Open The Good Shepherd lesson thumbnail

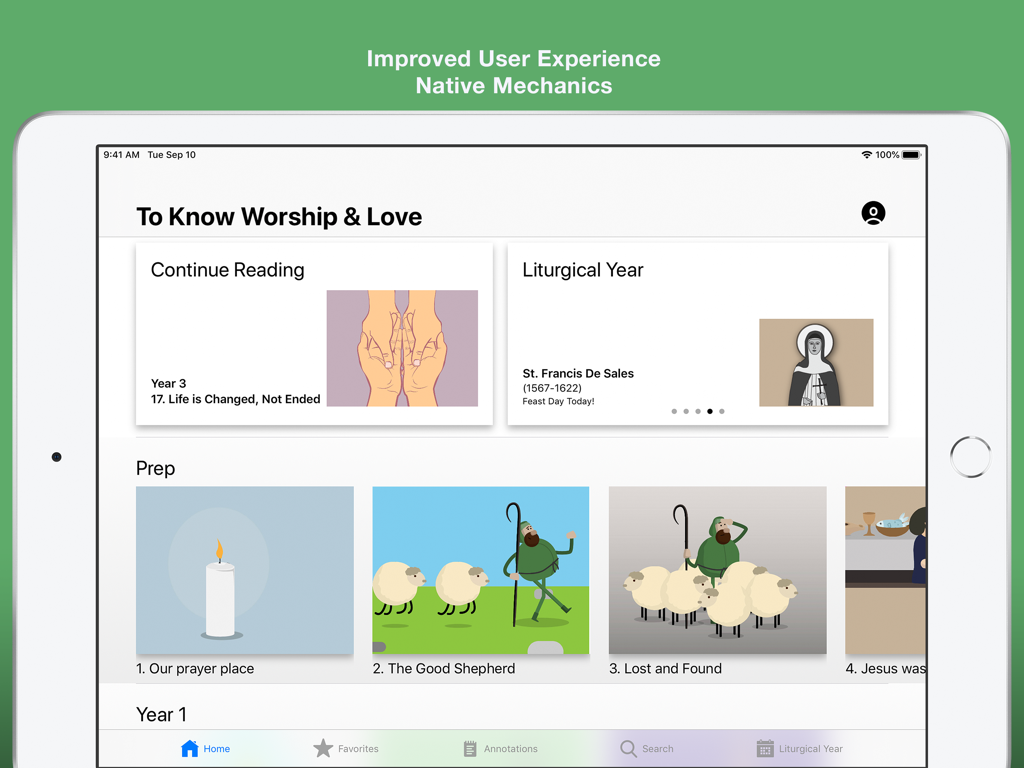coord(481,570)
